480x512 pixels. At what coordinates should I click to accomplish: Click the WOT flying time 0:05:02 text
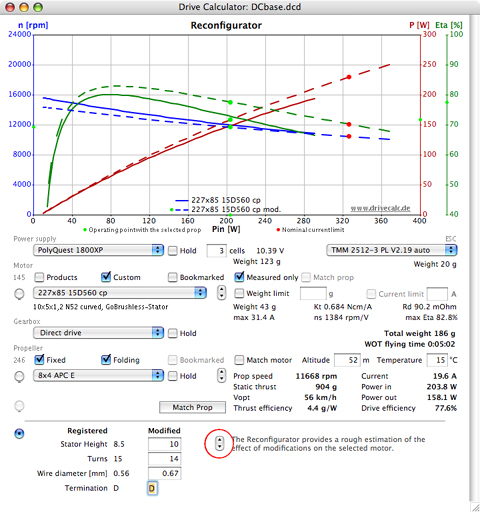click(x=410, y=344)
